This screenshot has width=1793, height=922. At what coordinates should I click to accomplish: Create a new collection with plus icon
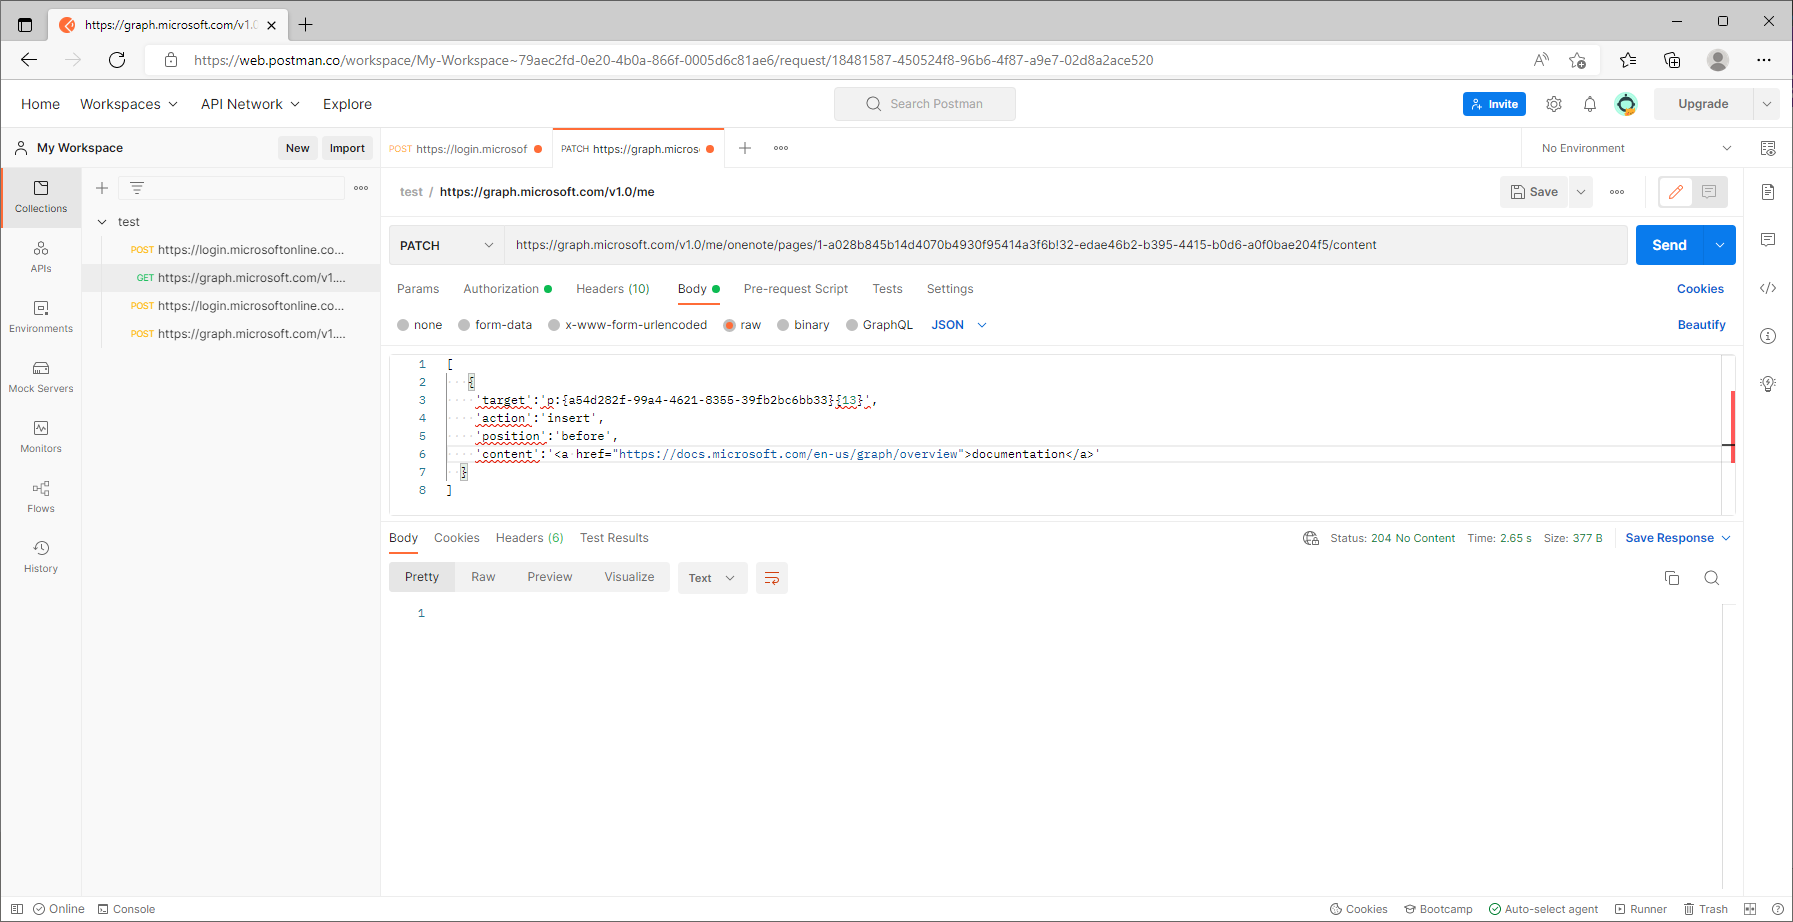coord(102,188)
